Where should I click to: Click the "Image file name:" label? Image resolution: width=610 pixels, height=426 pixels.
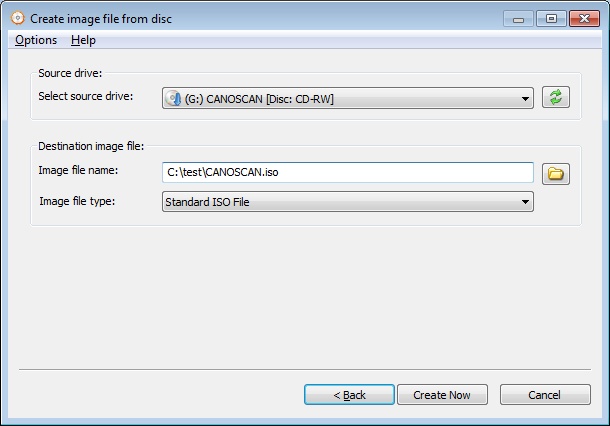tap(78, 170)
